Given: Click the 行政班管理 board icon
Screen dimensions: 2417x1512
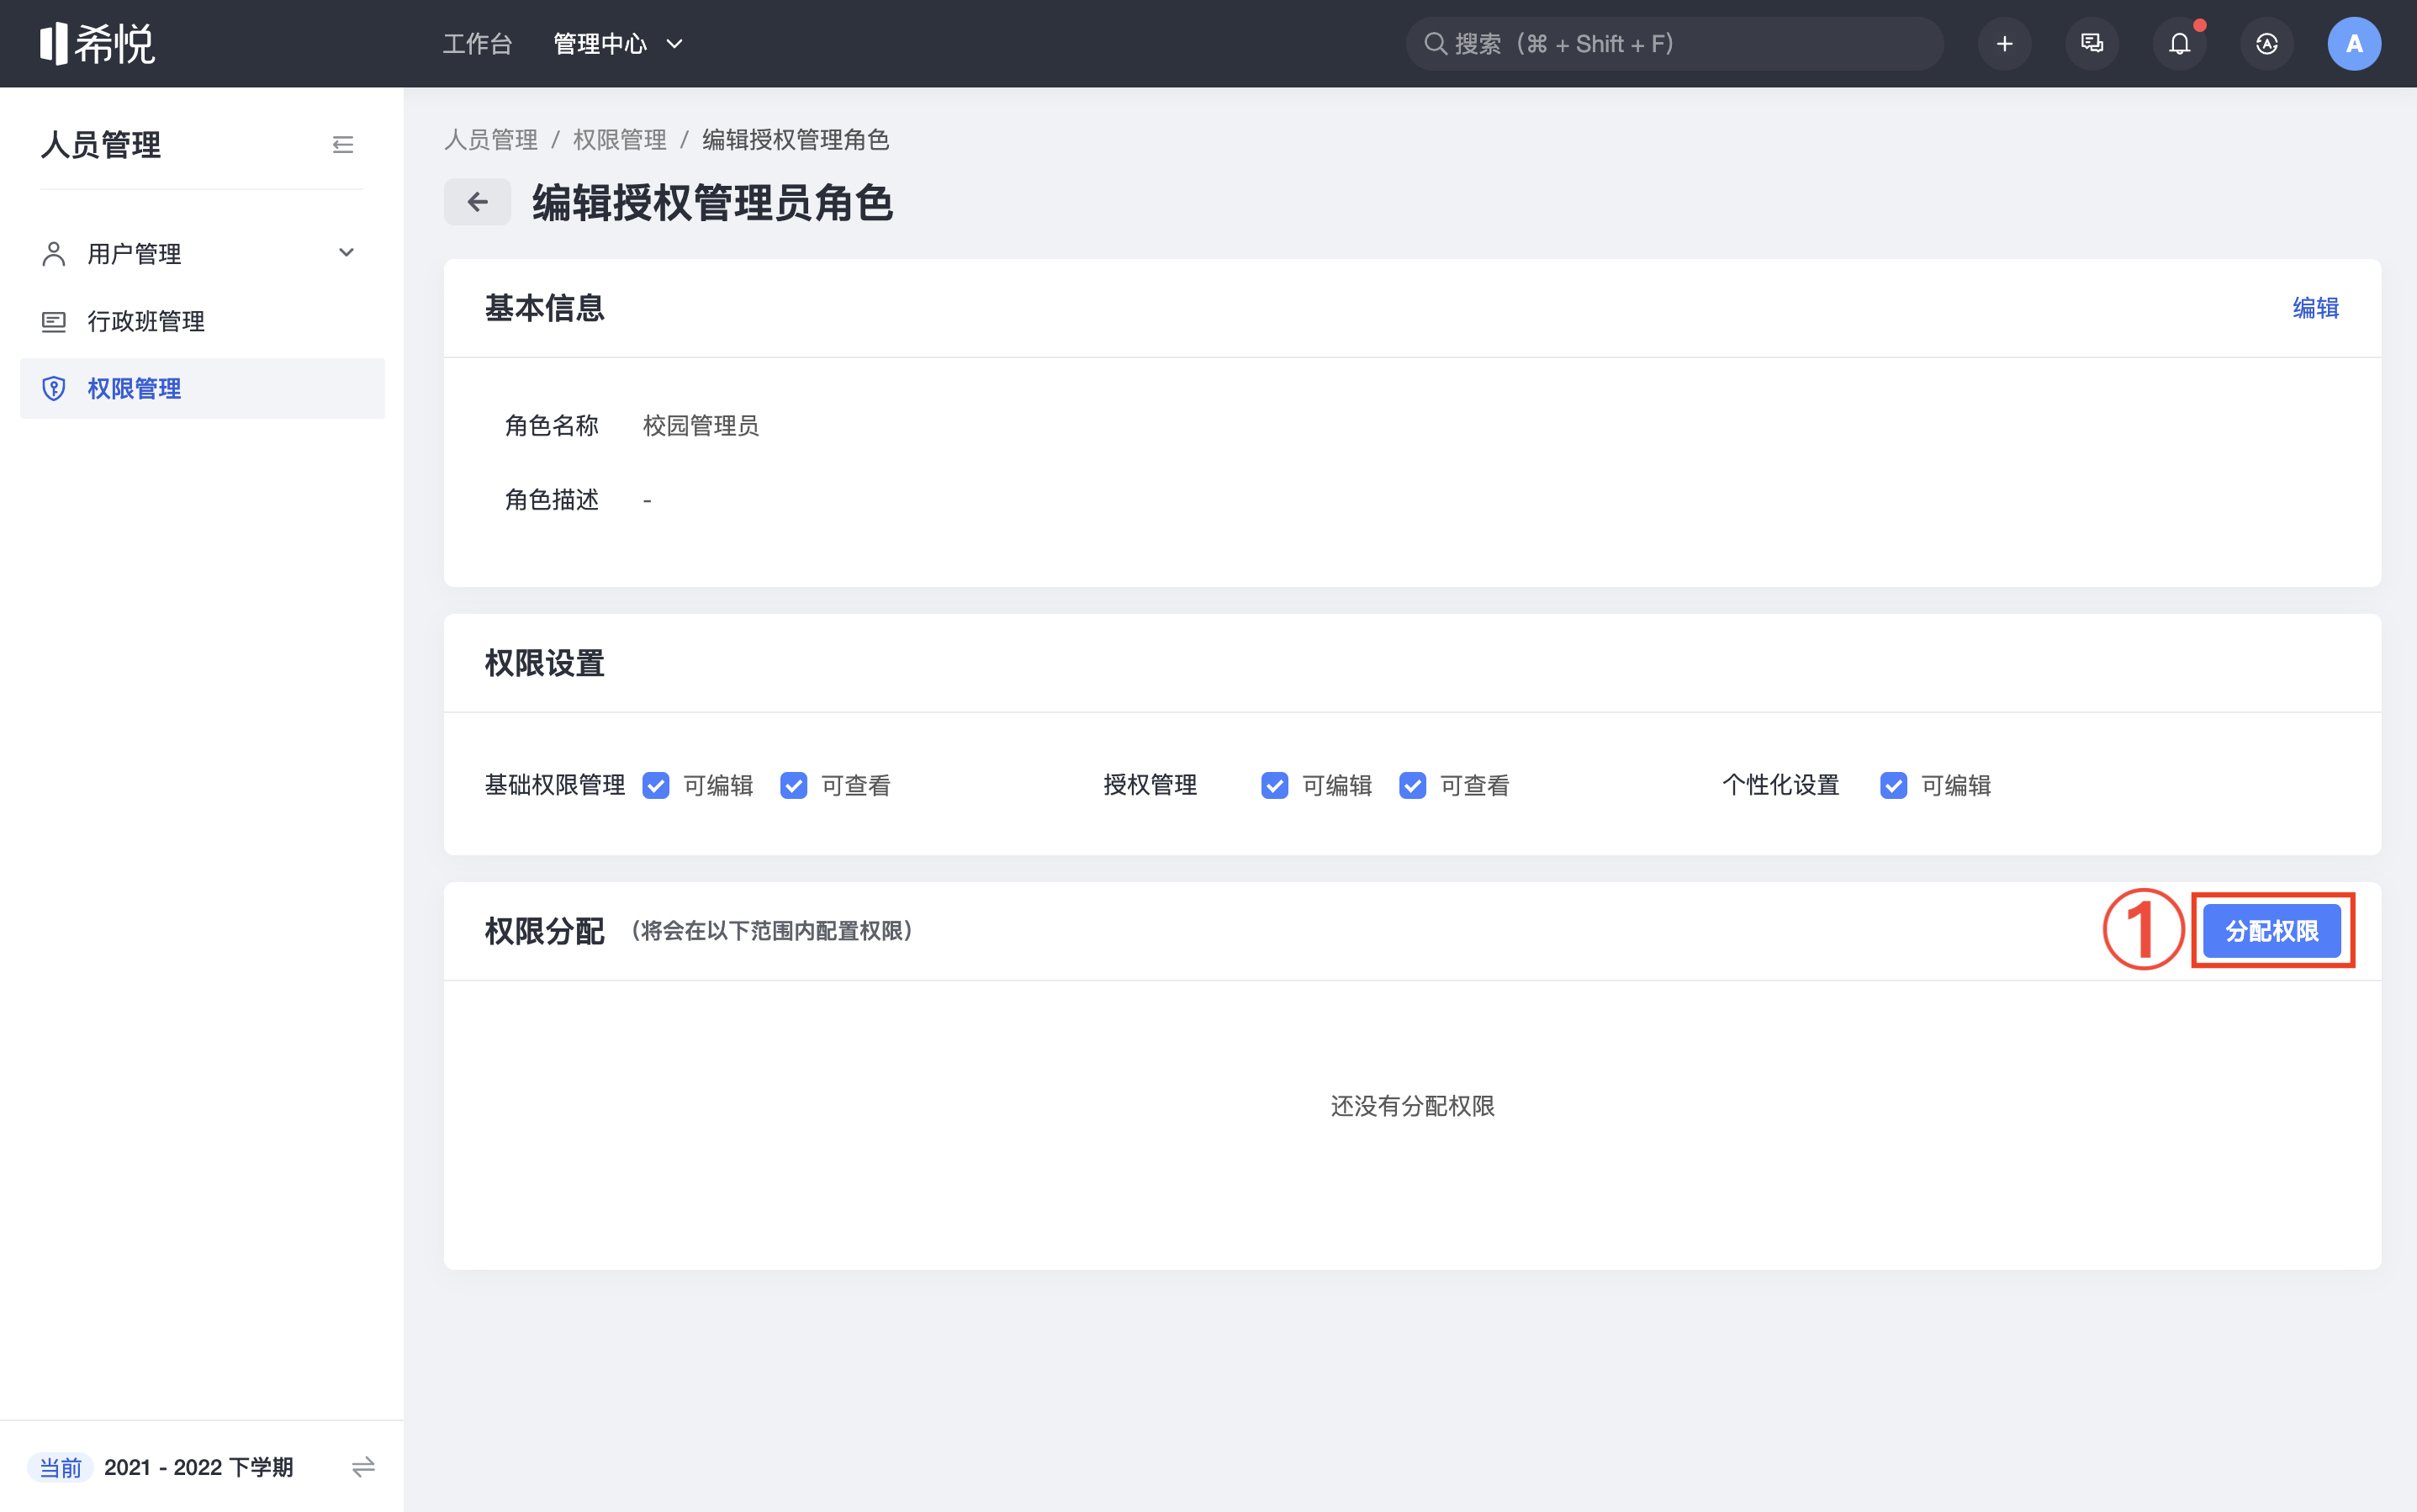Looking at the screenshot, I should pyautogui.click(x=54, y=321).
